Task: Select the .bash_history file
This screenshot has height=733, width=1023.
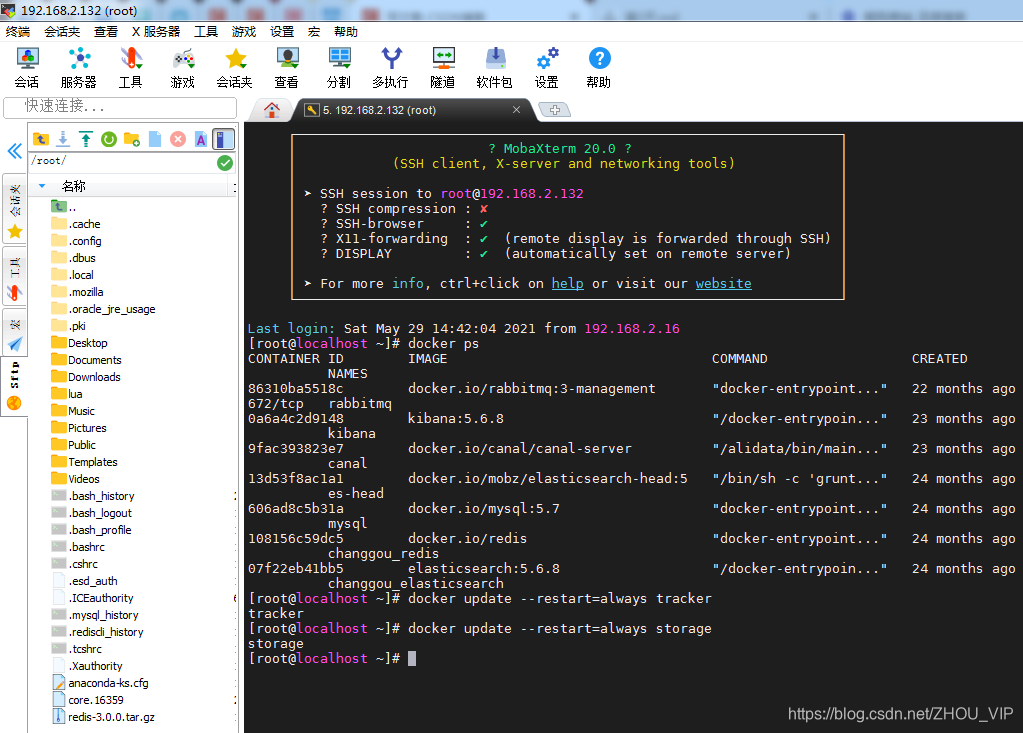Action: click(x=93, y=496)
